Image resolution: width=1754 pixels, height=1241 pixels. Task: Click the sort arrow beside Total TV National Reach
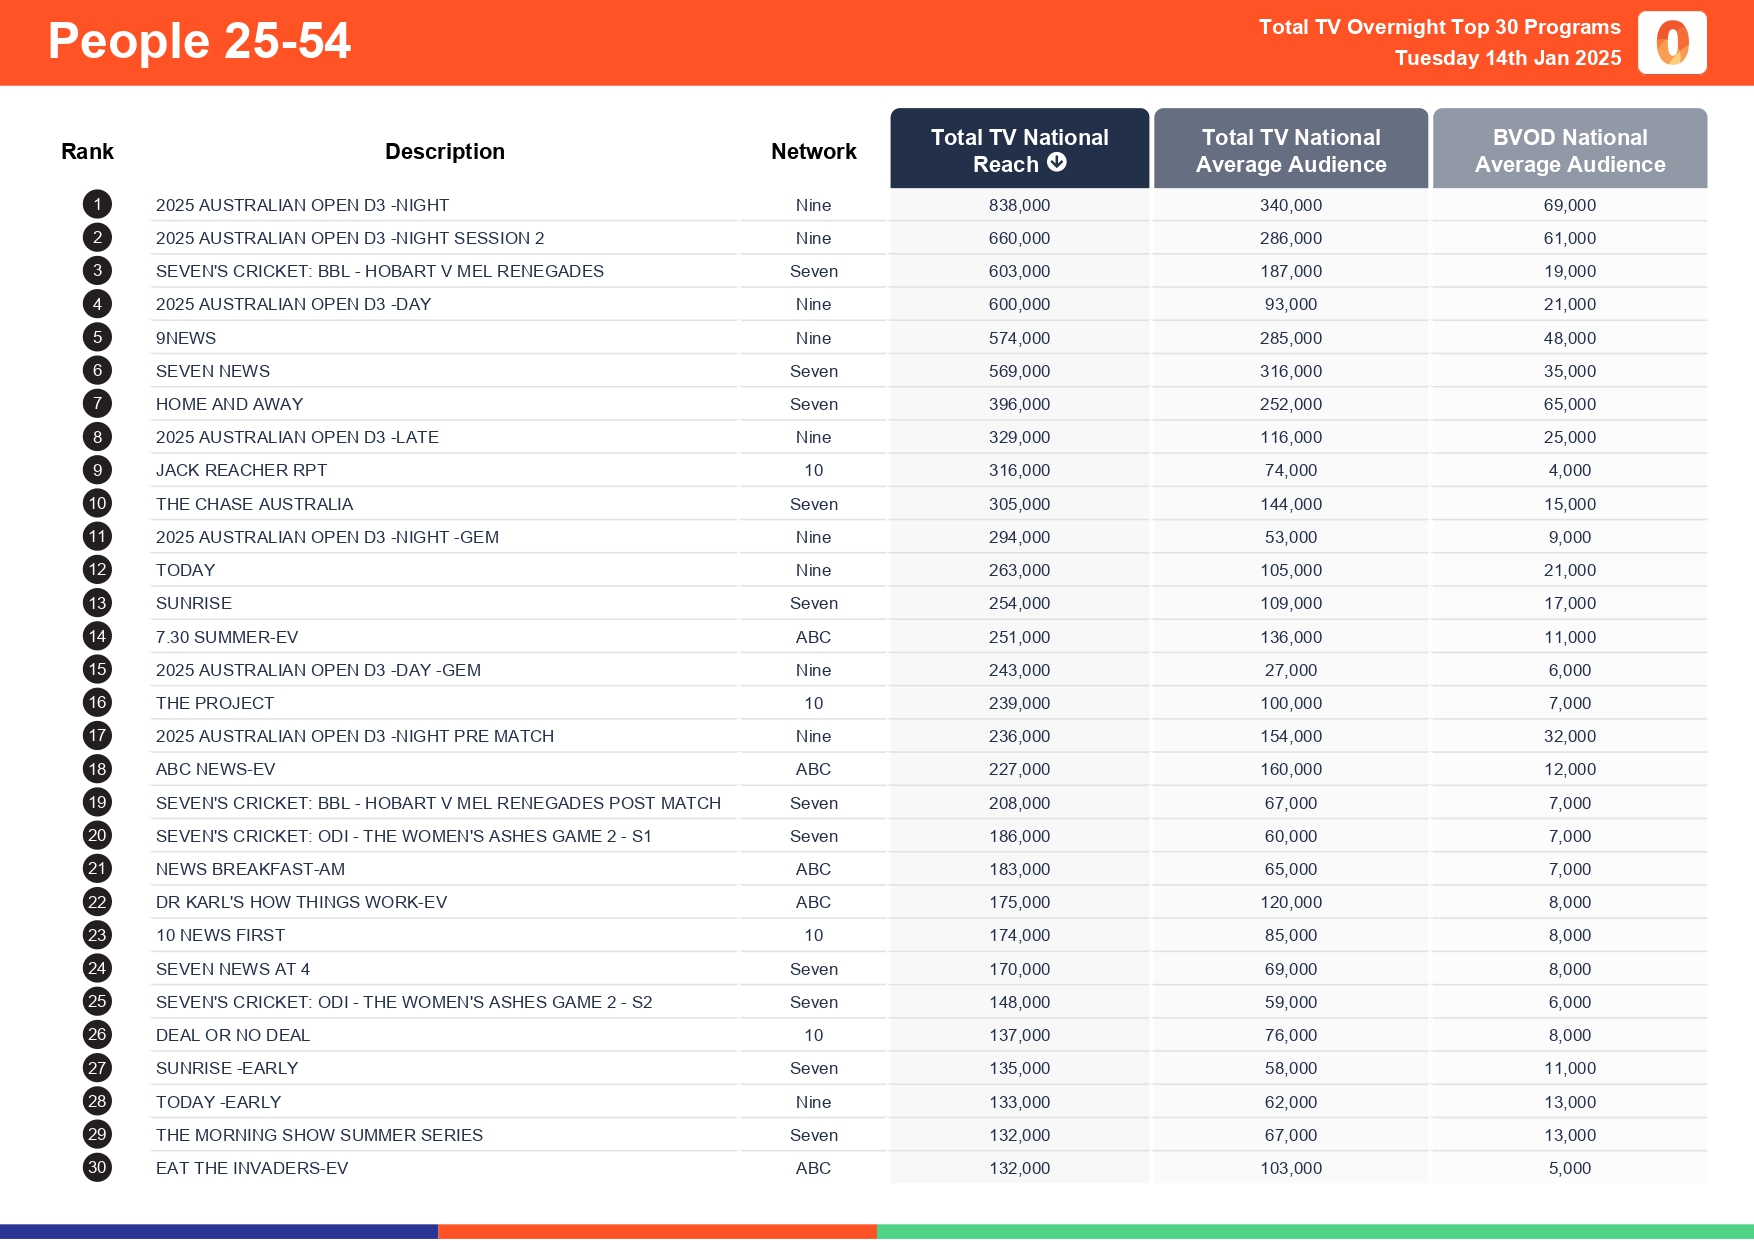[1059, 163]
